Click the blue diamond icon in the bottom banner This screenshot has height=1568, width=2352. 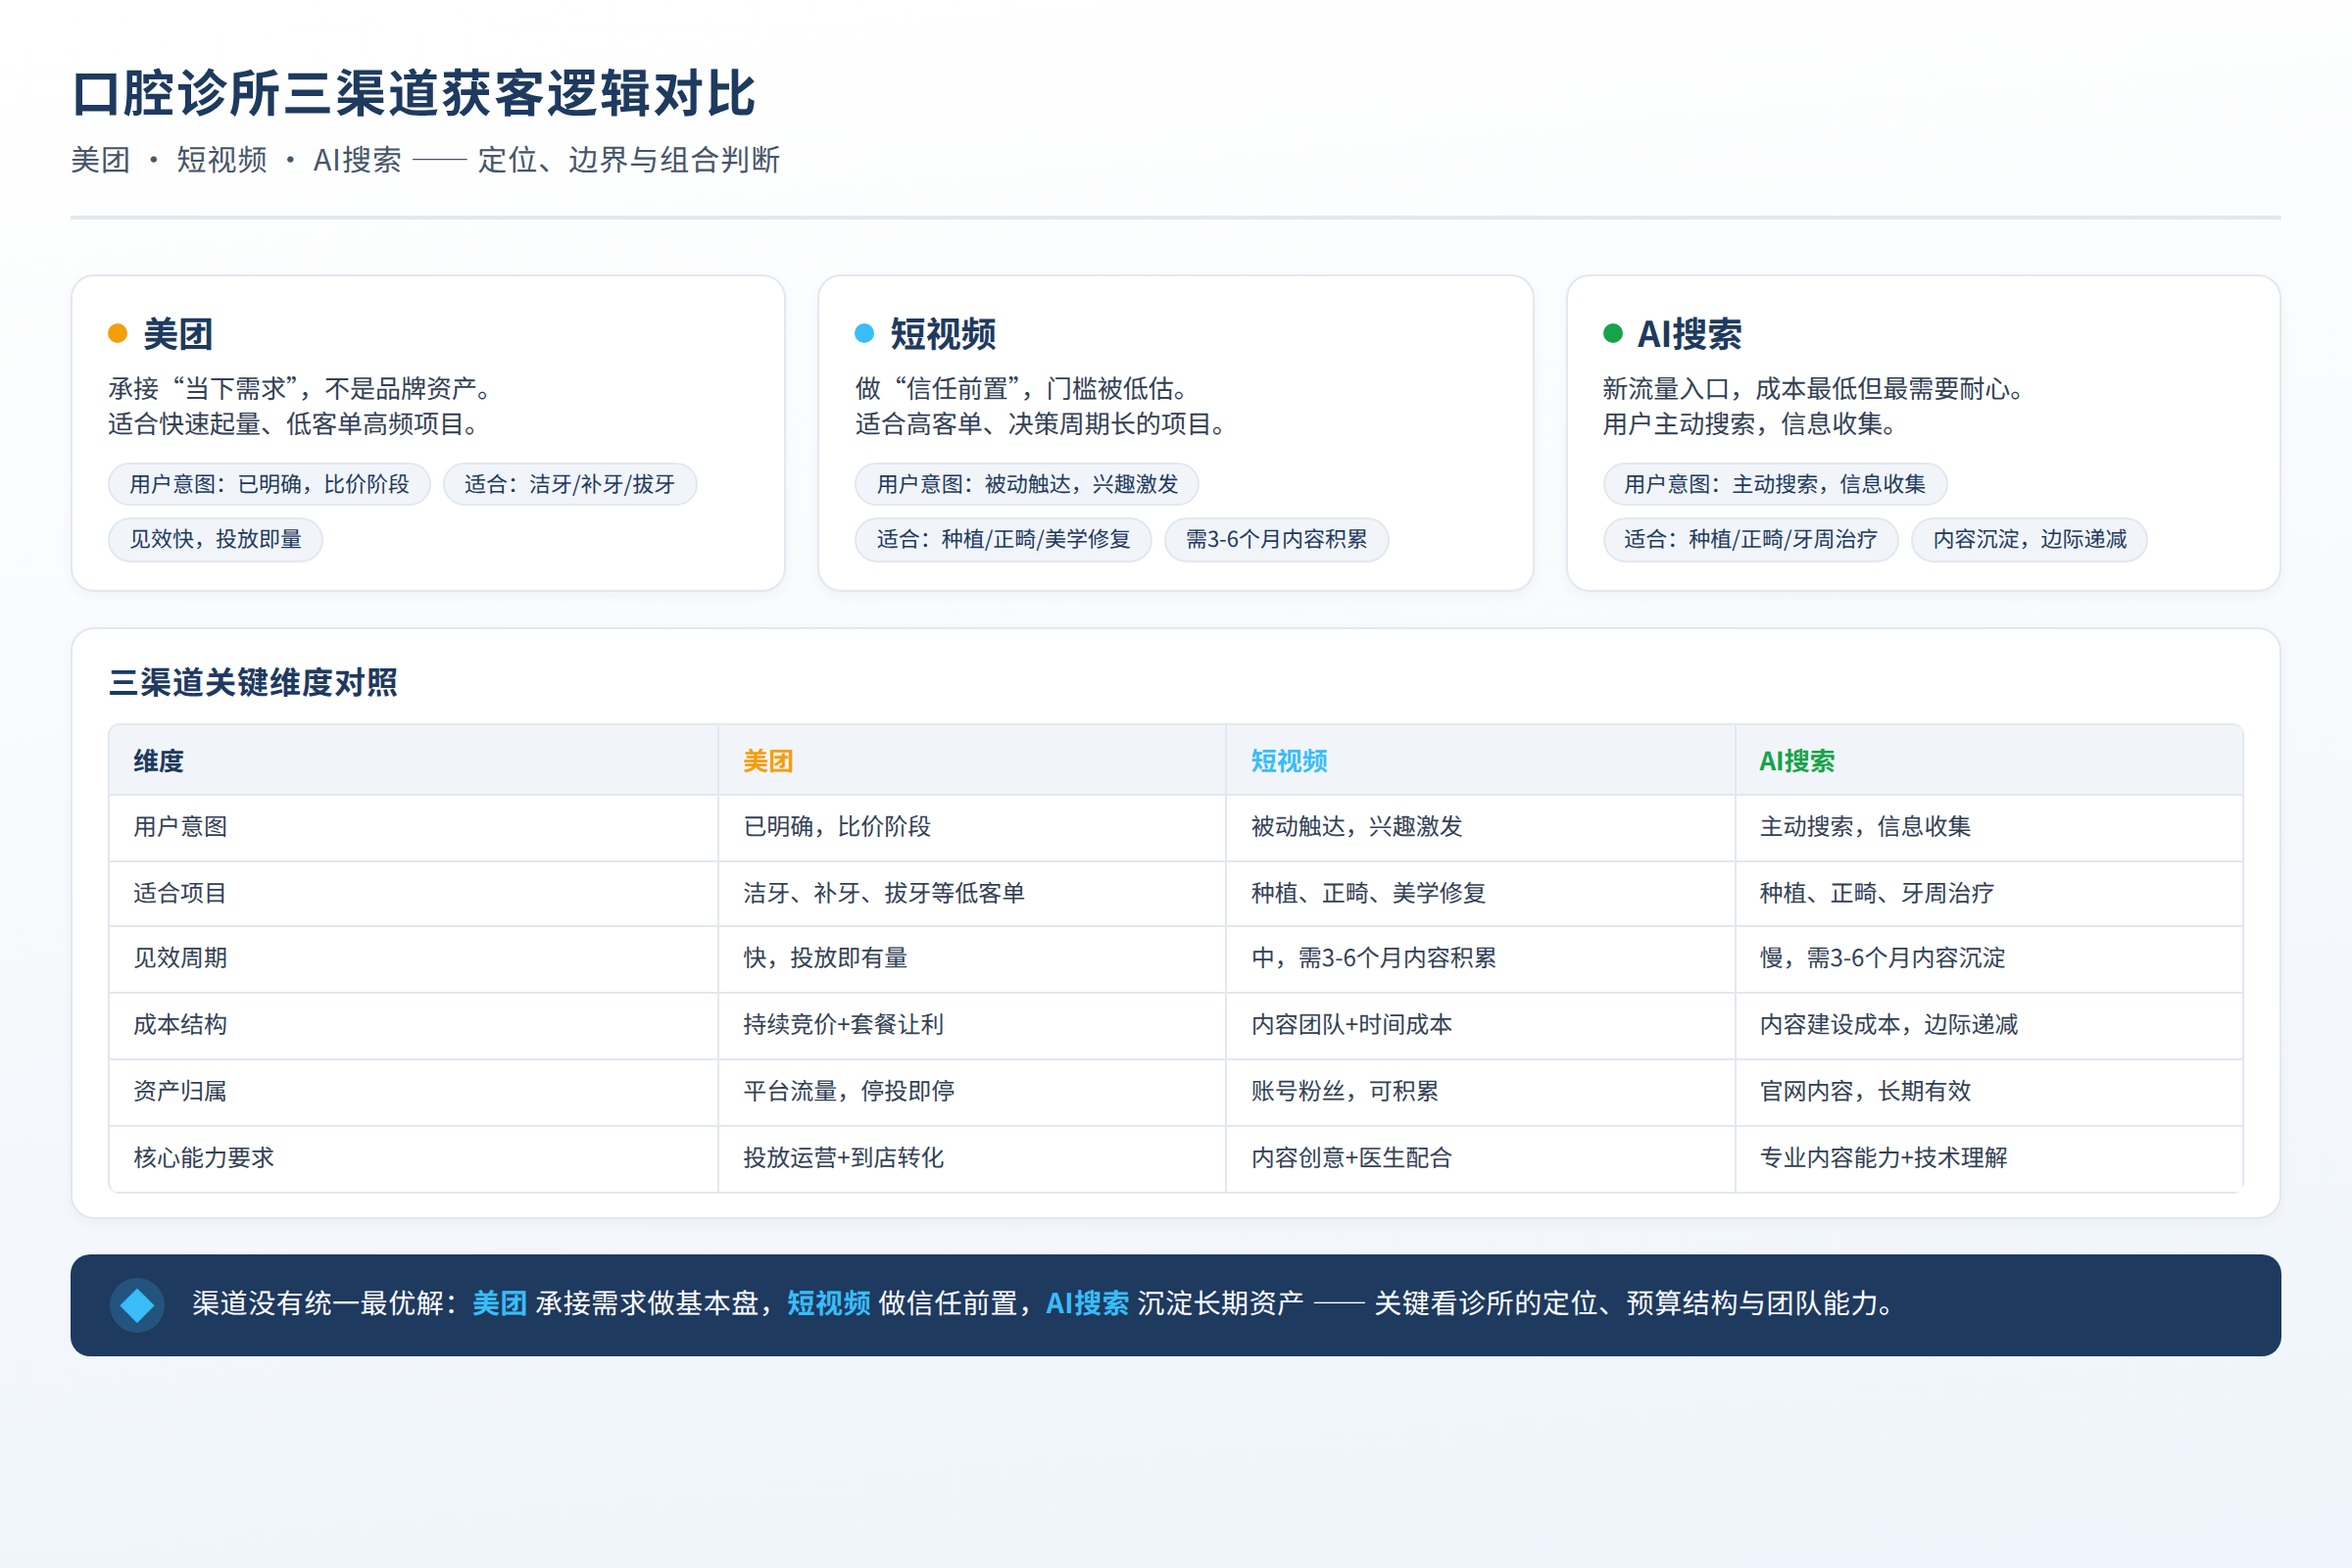(x=137, y=1305)
